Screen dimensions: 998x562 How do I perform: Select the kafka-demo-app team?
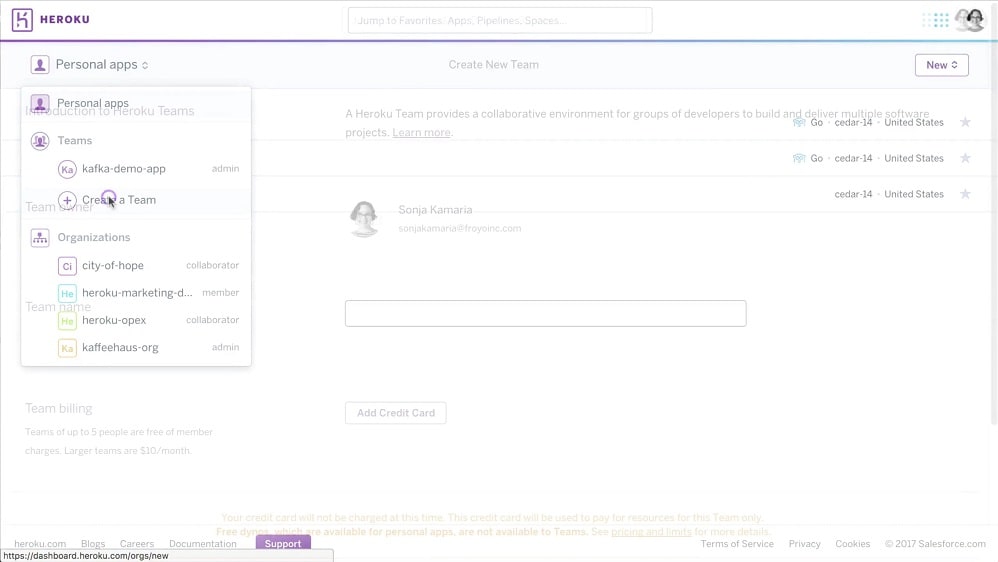[136, 169]
